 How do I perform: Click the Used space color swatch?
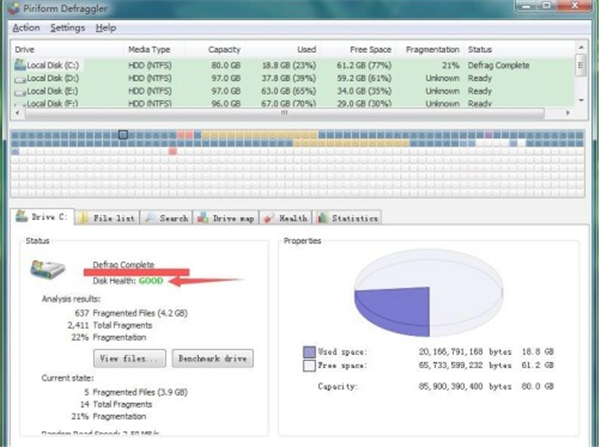click(309, 353)
